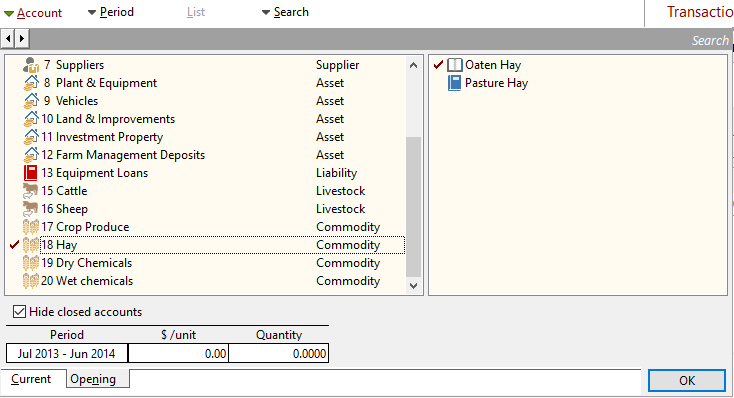Click the List menu item
The width and height of the screenshot is (734, 398).
[x=196, y=12]
